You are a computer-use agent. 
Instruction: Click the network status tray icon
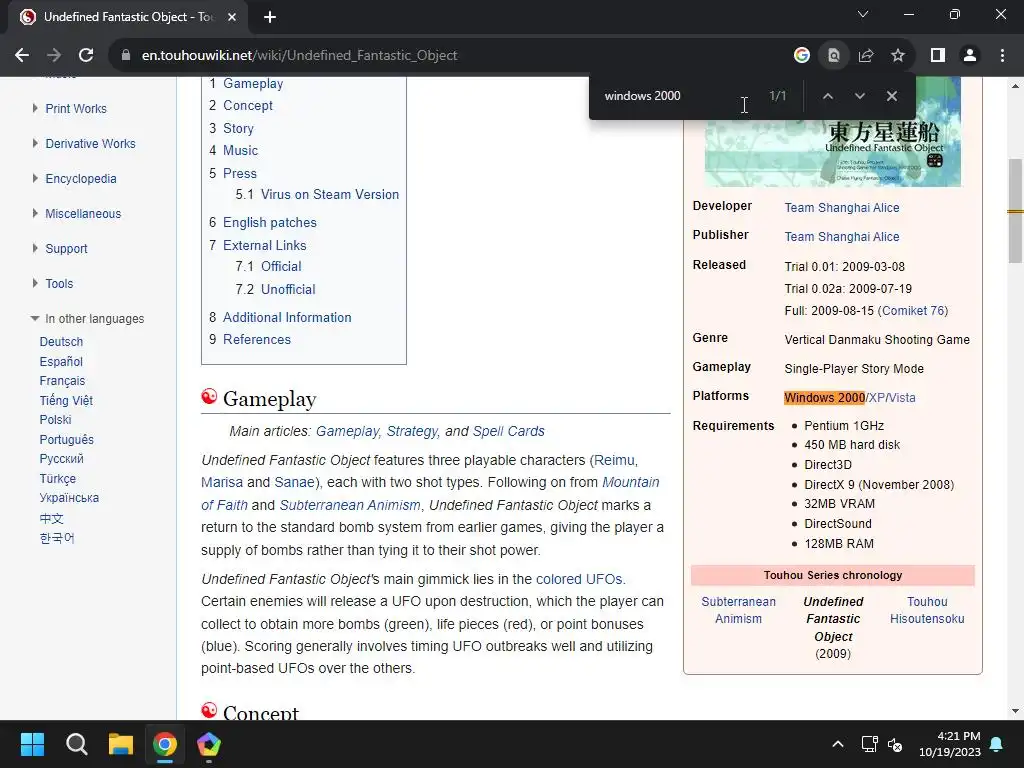click(869, 744)
